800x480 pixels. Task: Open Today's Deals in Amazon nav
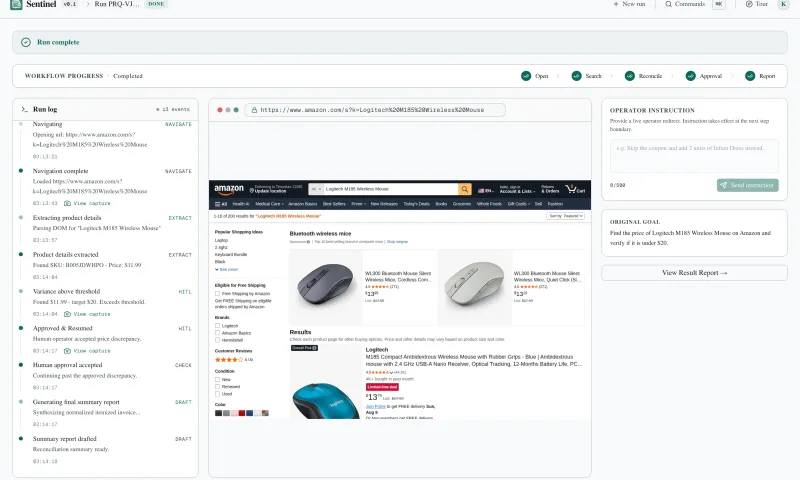pyautogui.click(x=416, y=204)
